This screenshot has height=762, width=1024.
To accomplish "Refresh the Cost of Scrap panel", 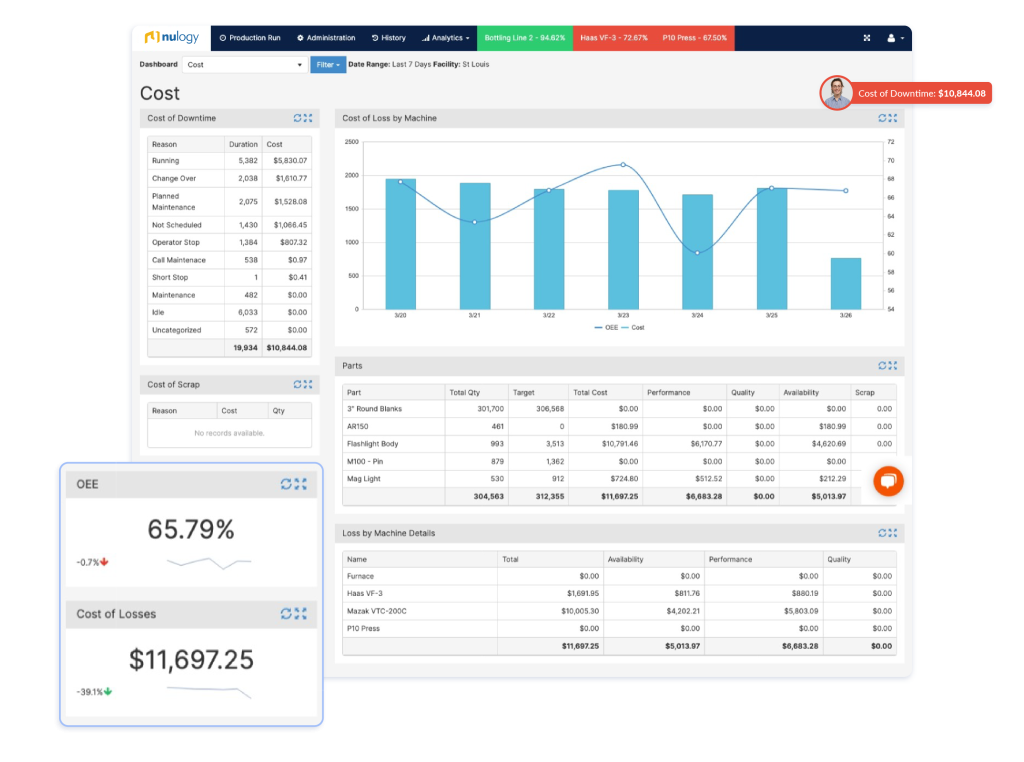I will (297, 384).
